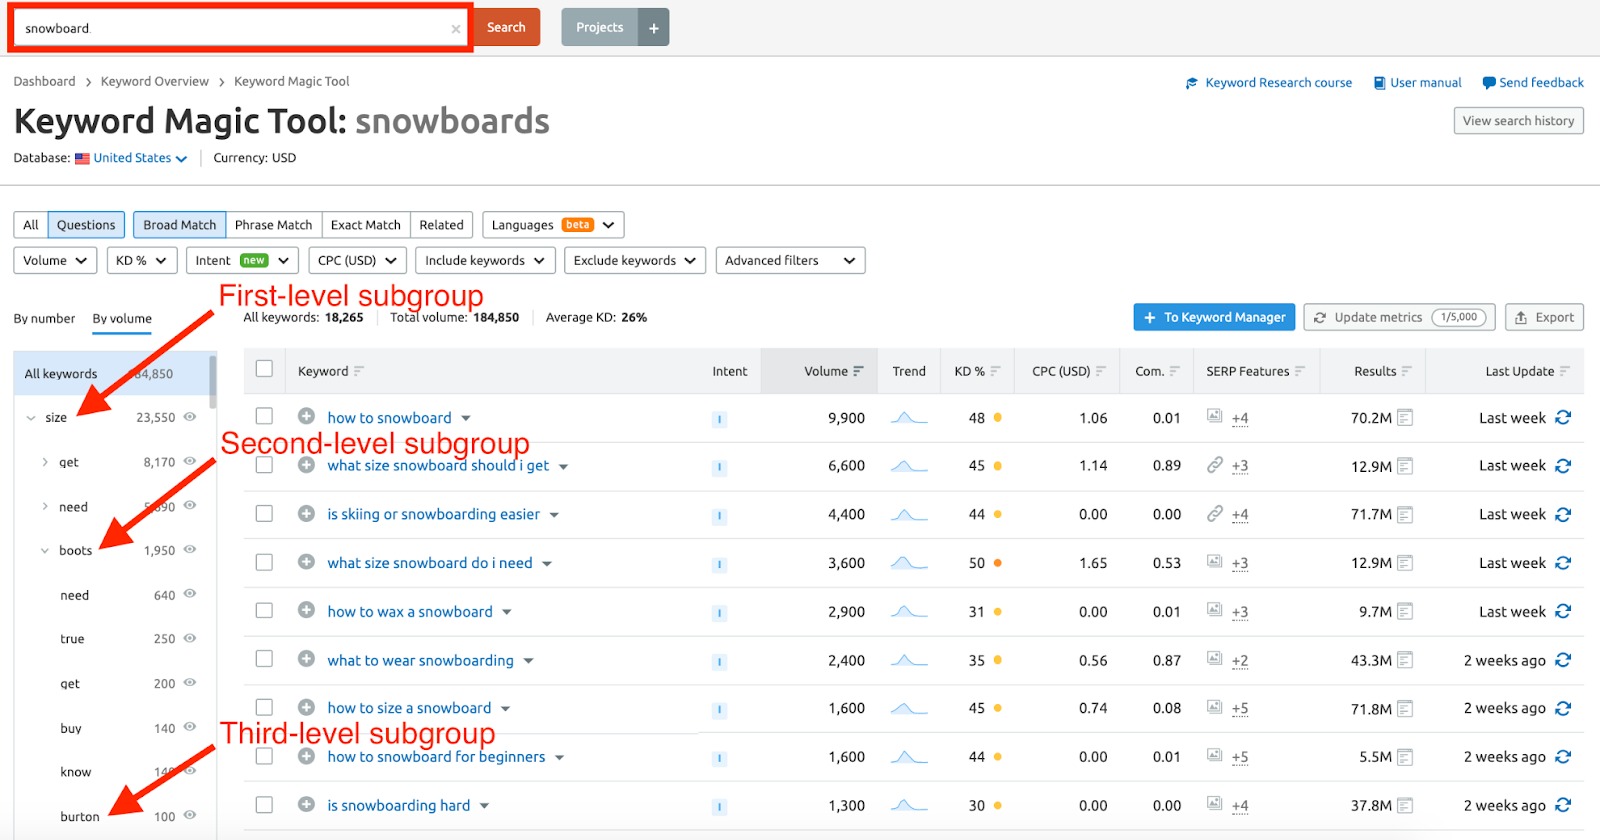This screenshot has height=840, width=1600.
Task: View SERP snapshot for 'how to snowboard' results
Action: 1405,418
